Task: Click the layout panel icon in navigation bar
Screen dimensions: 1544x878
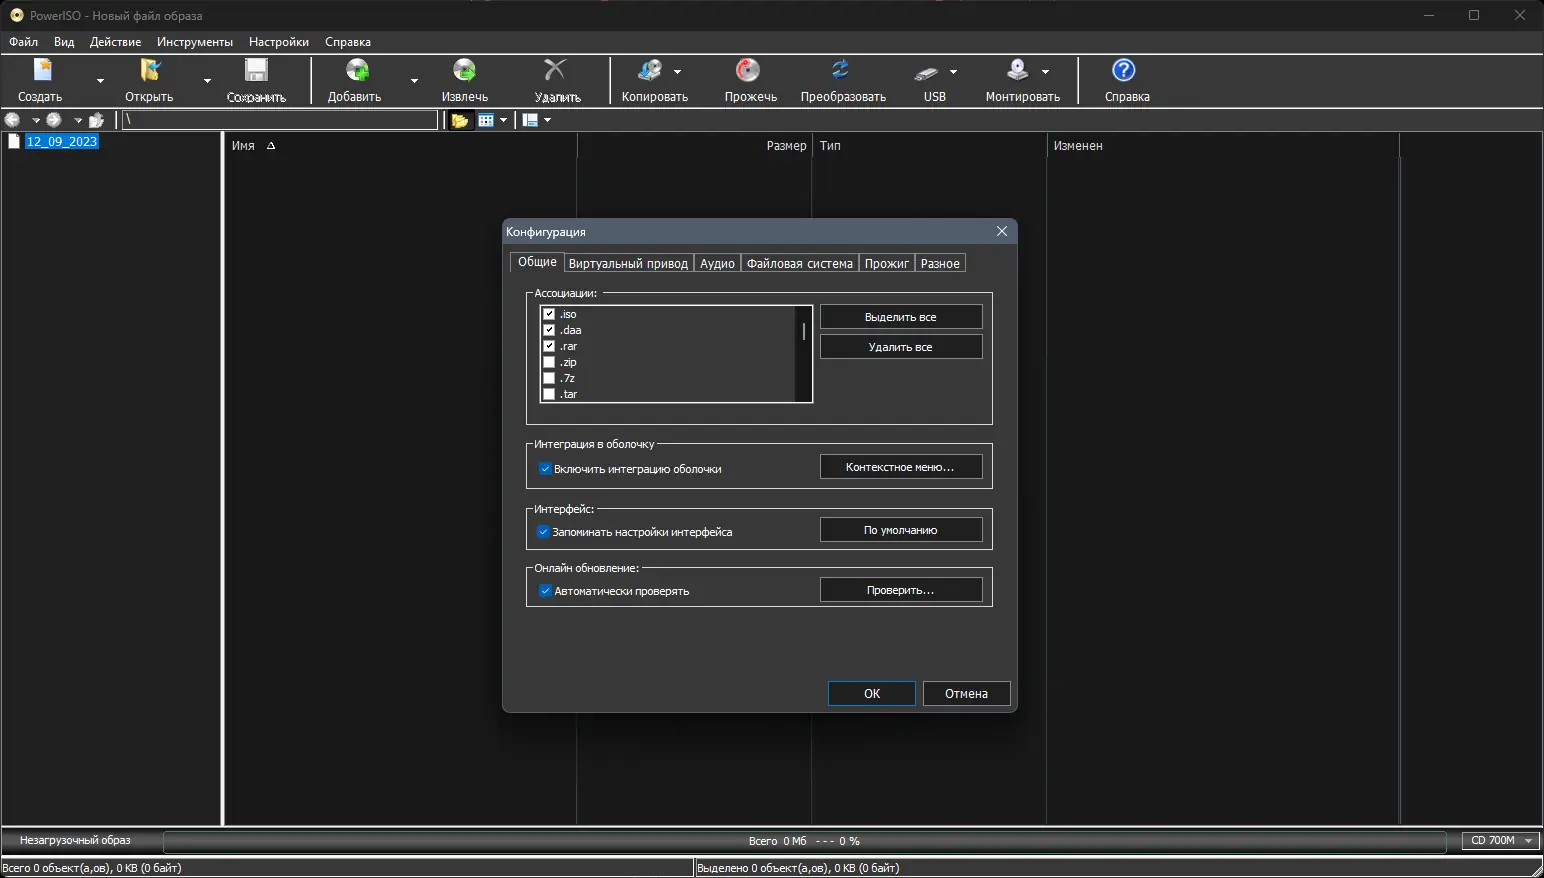Action: click(531, 120)
